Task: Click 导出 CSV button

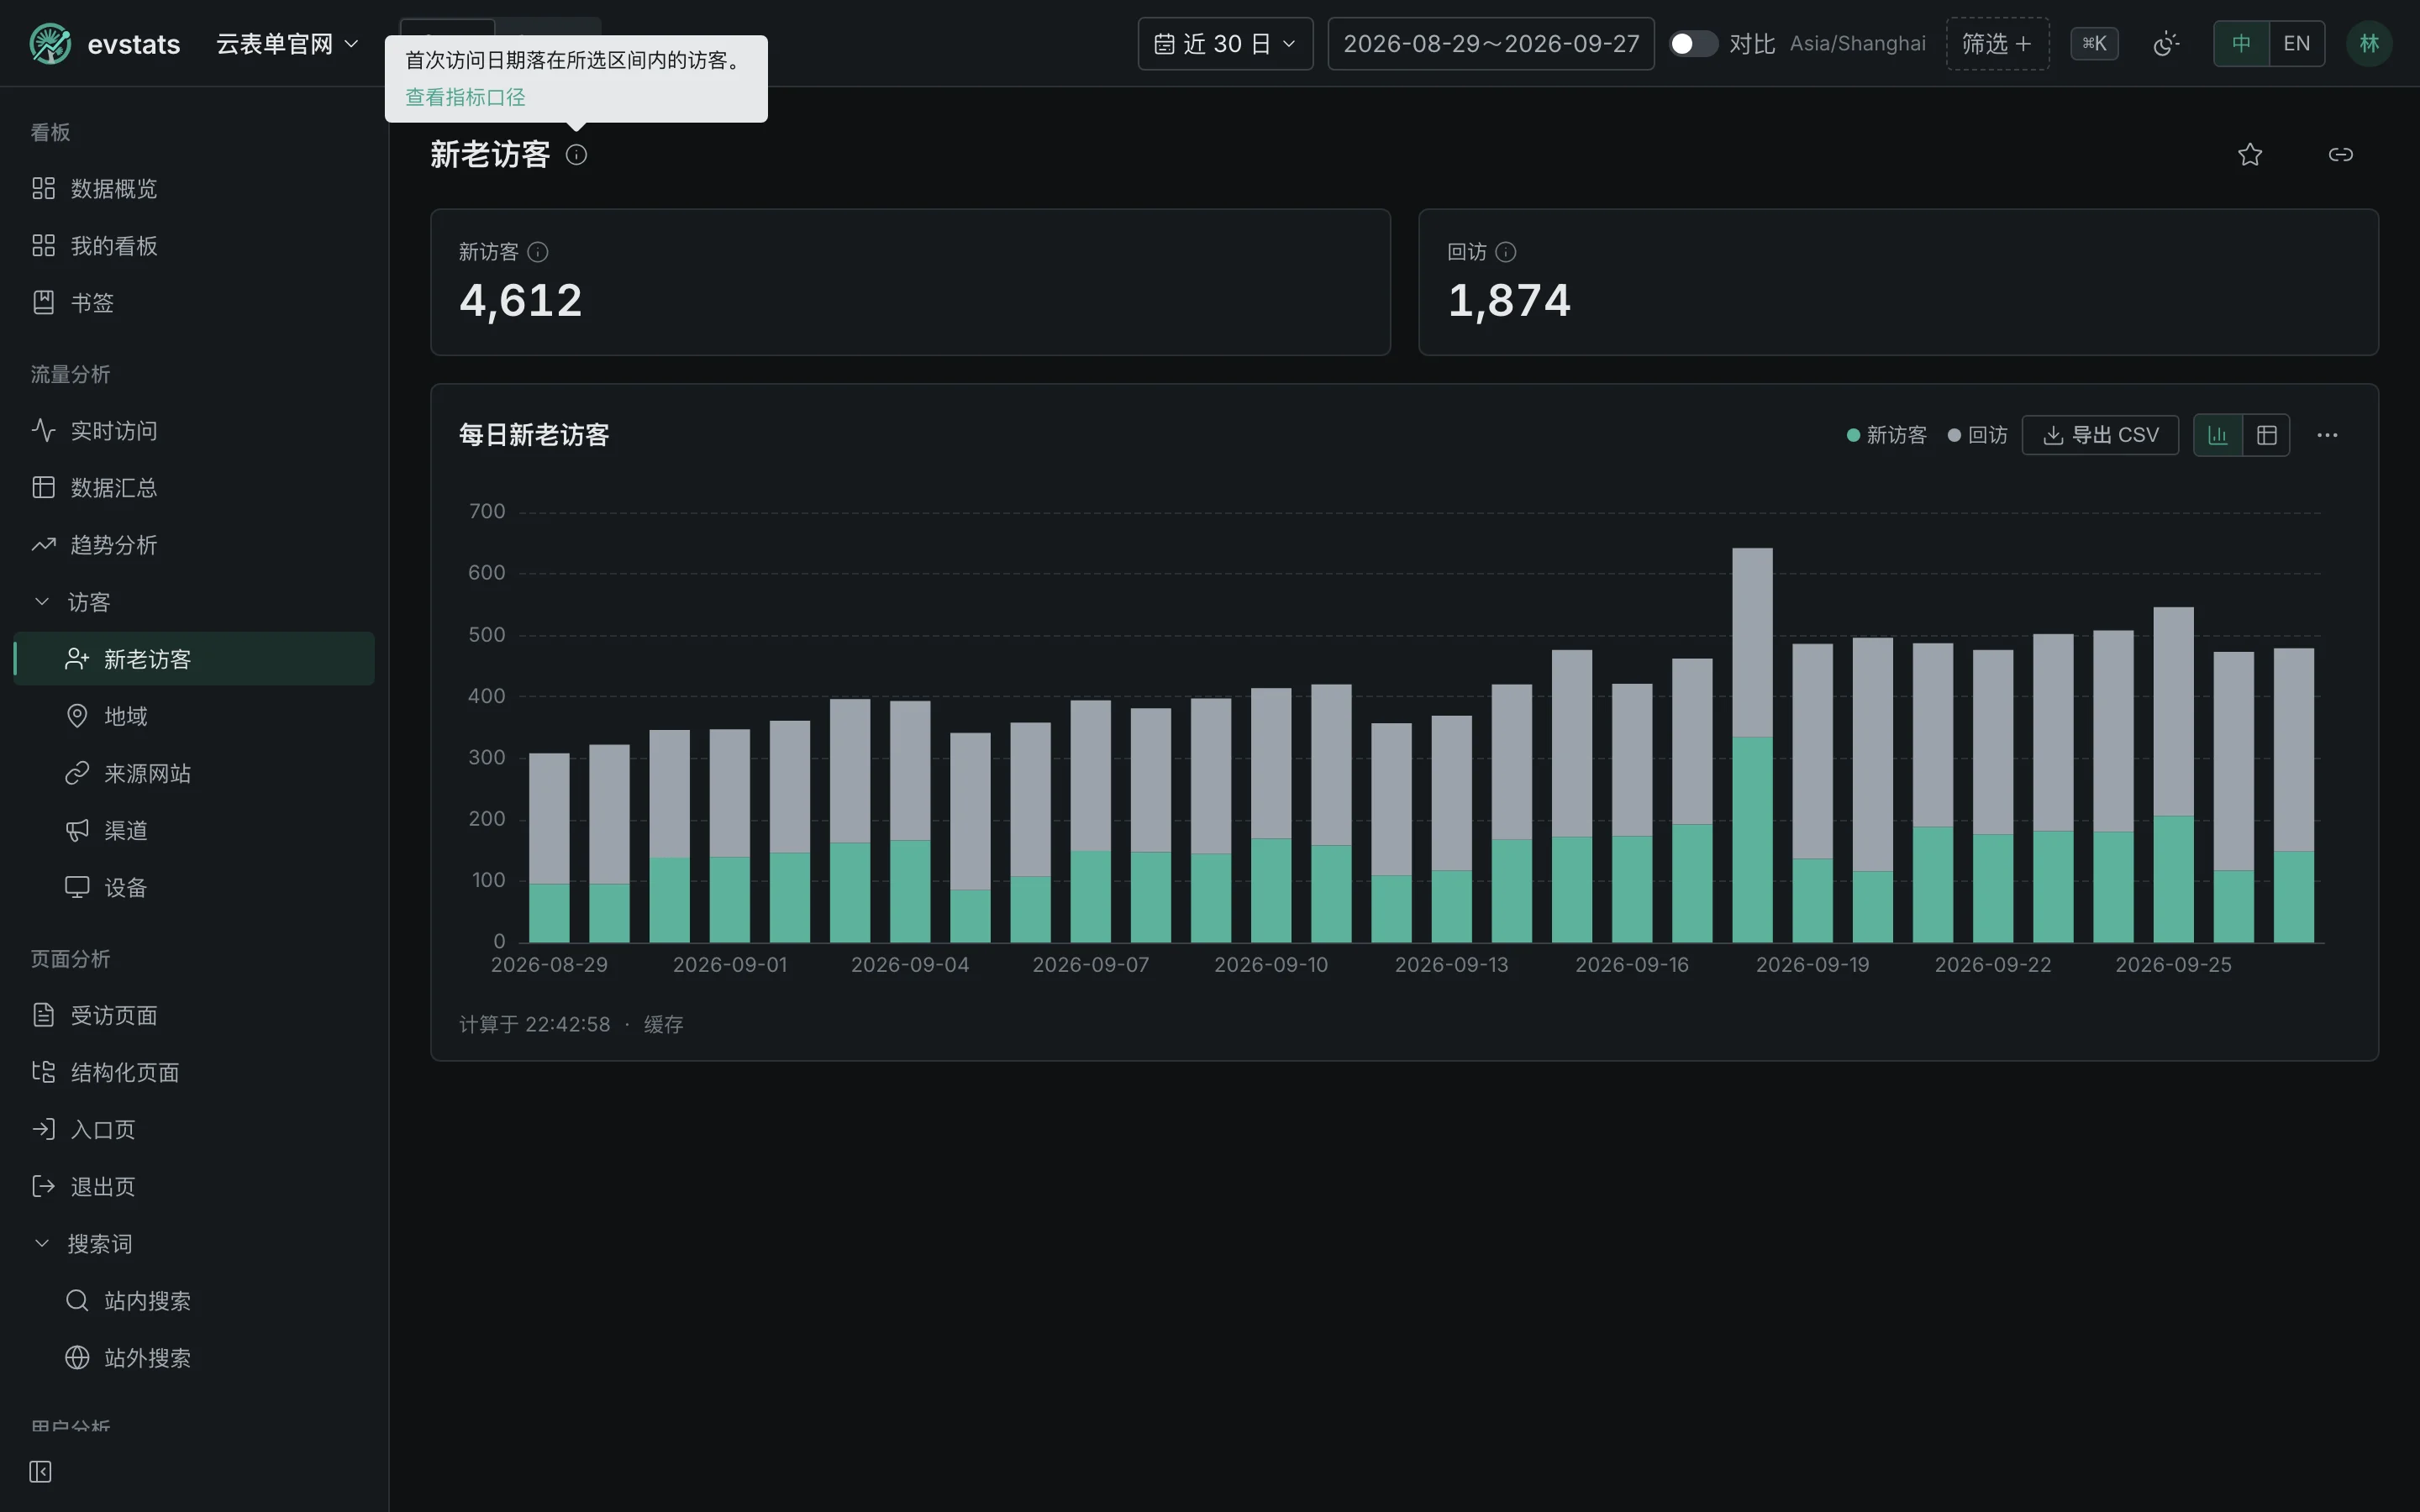Action: click(2100, 435)
